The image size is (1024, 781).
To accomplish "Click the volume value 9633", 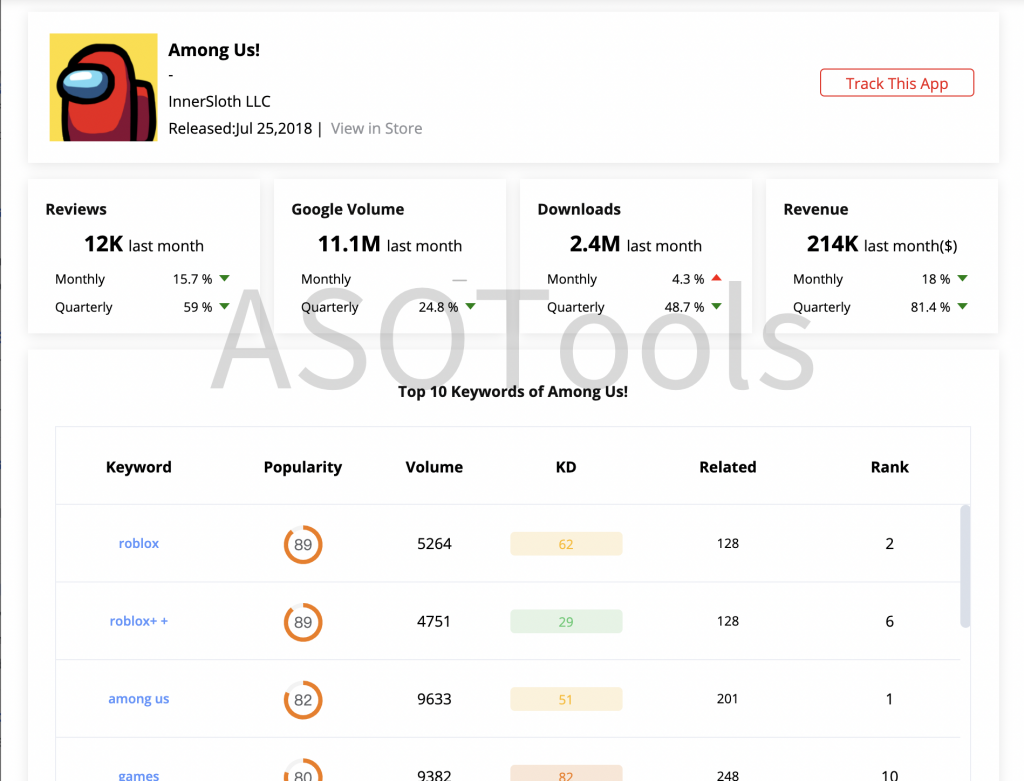I will 434,699.
